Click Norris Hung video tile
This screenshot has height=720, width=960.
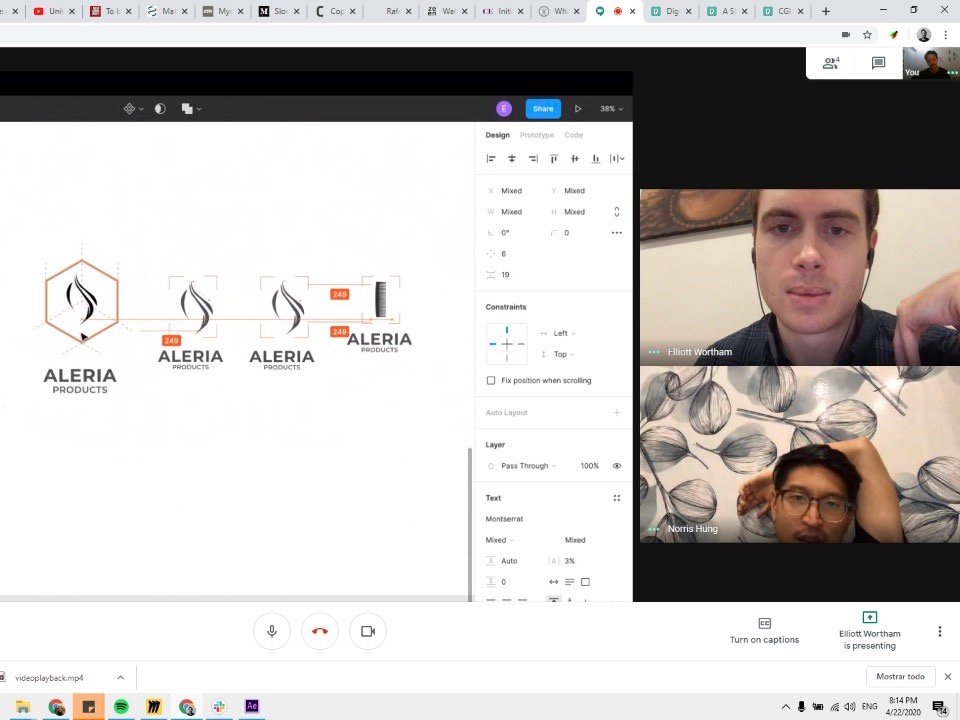tap(800, 454)
